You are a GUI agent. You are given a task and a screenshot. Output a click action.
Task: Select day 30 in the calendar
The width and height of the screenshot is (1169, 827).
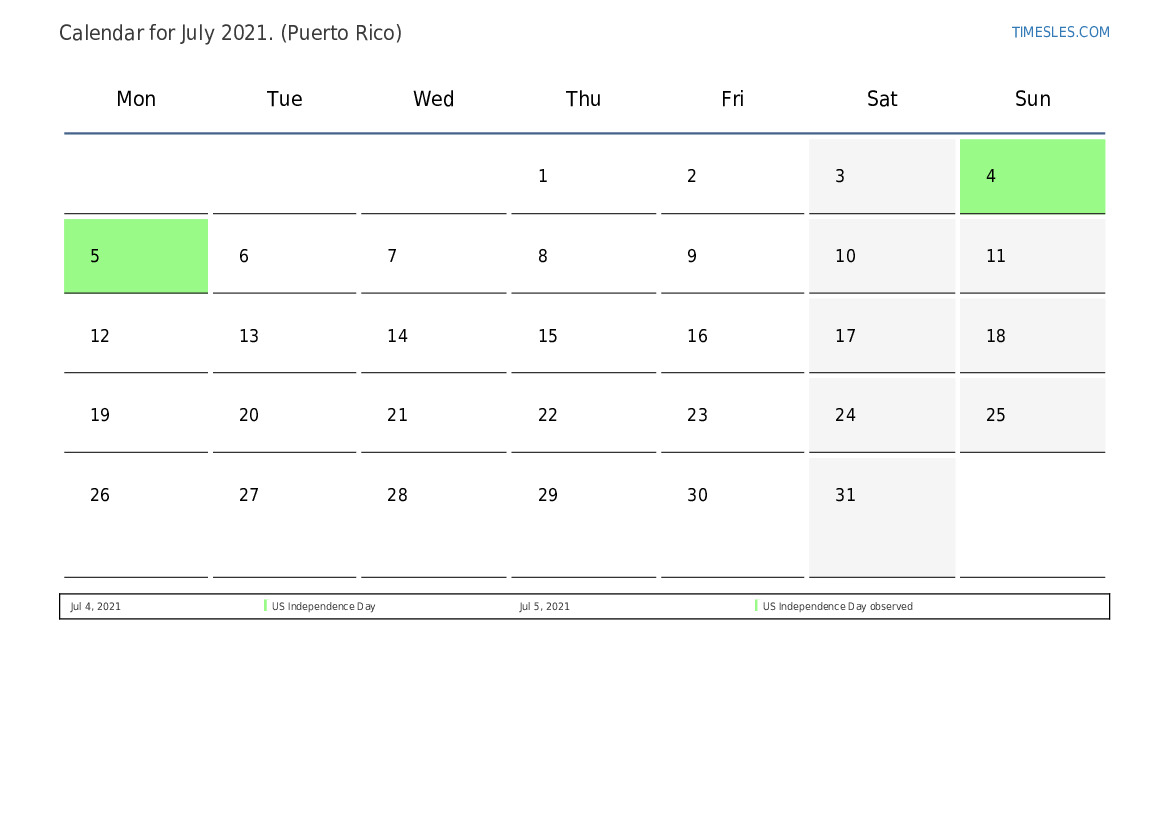pyautogui.click(x=732, y=518)
